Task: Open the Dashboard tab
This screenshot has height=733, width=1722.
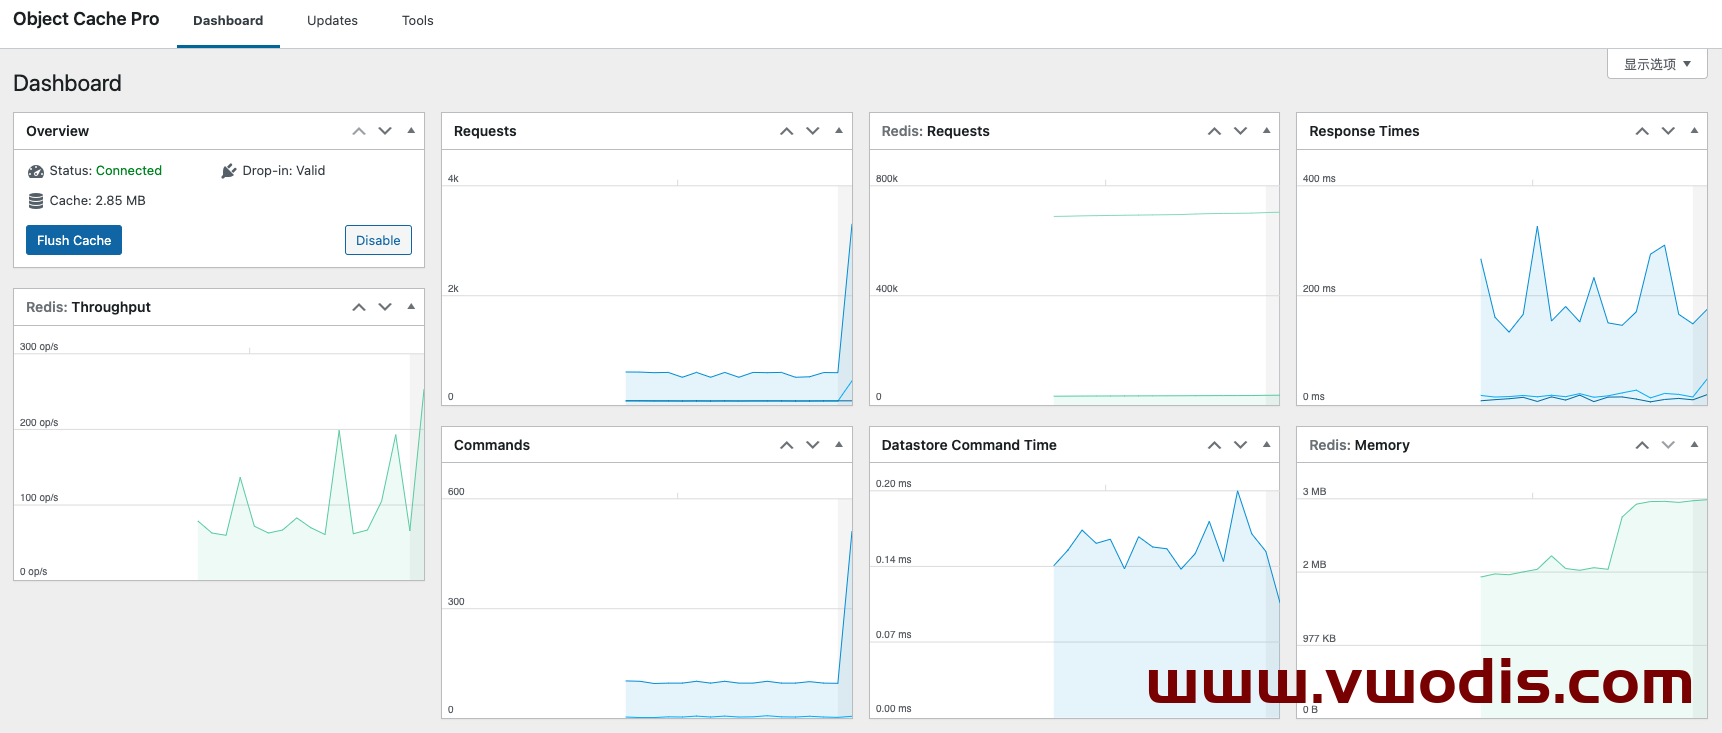Action: (228, 21)
